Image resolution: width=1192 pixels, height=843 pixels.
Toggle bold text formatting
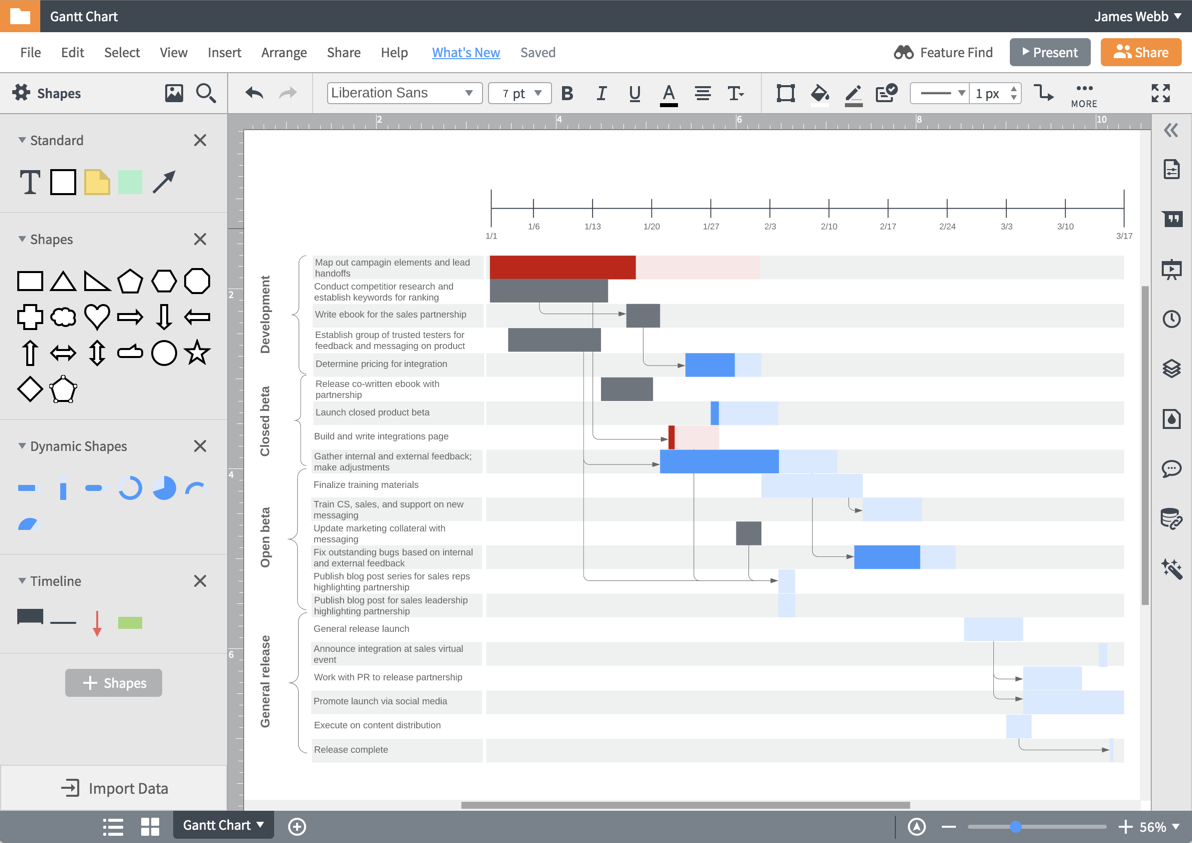pyautogui.click(x=567, y=93)
